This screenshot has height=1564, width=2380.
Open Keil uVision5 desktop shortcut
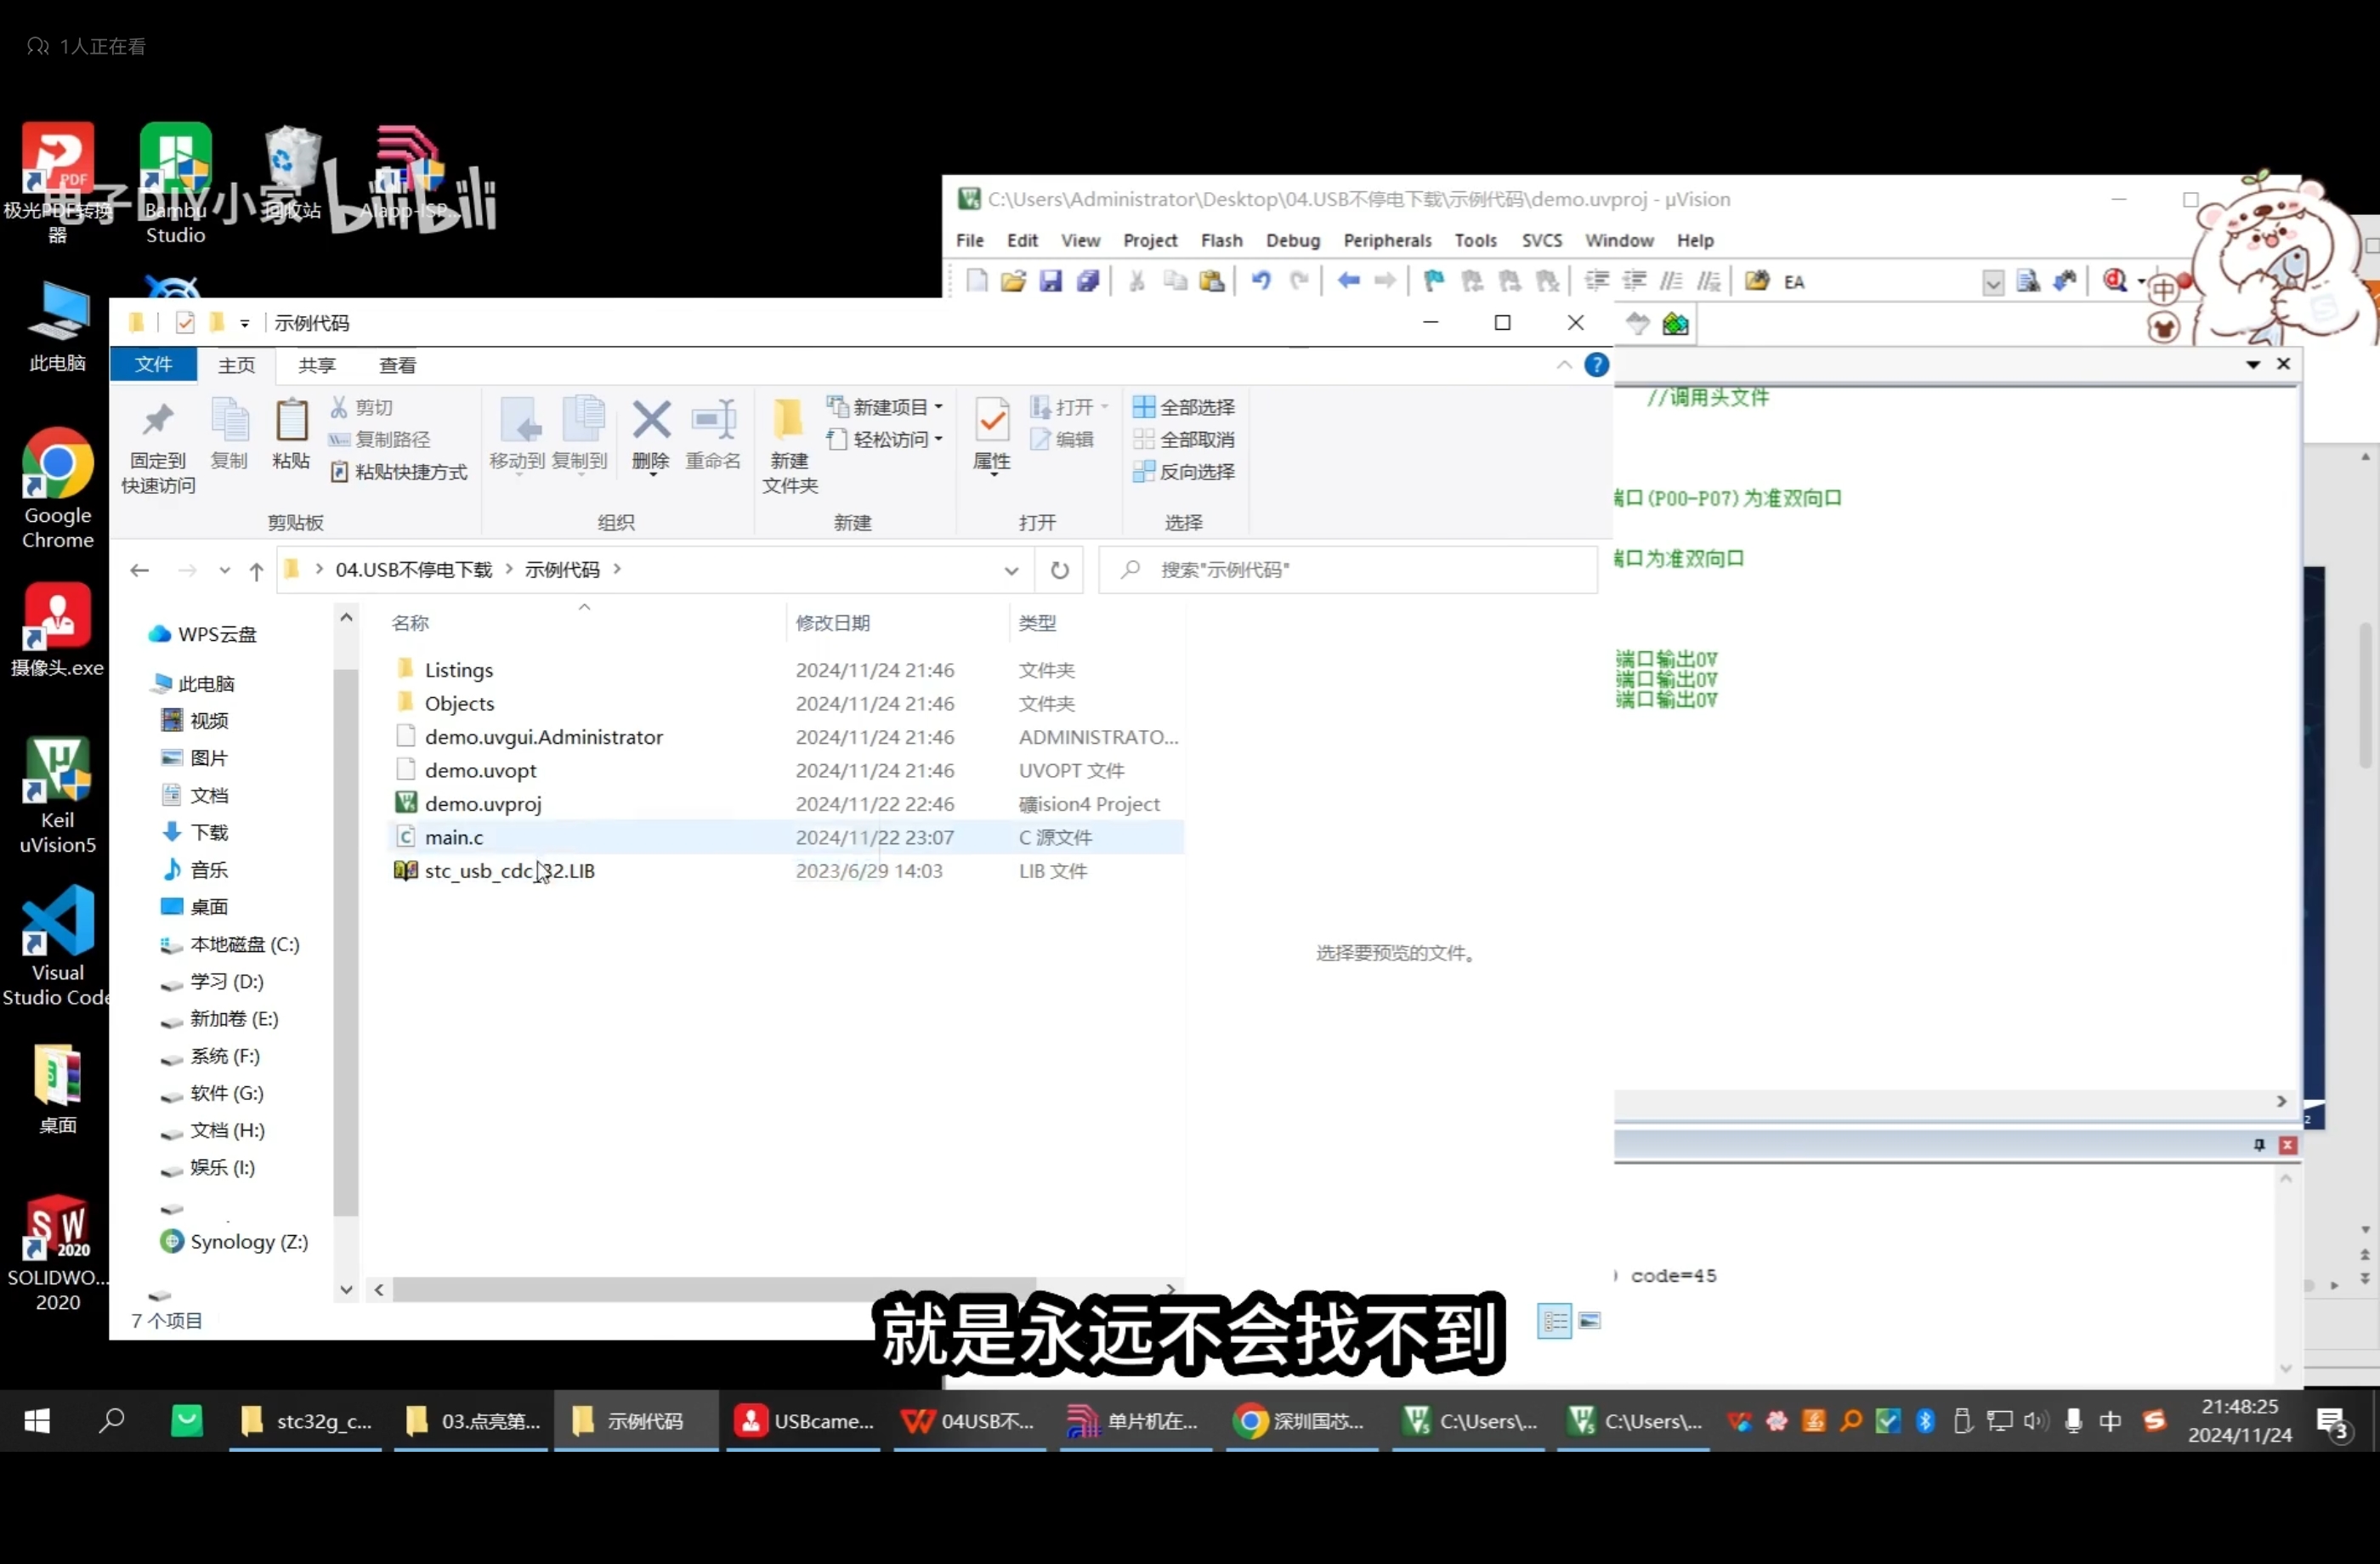58,770
